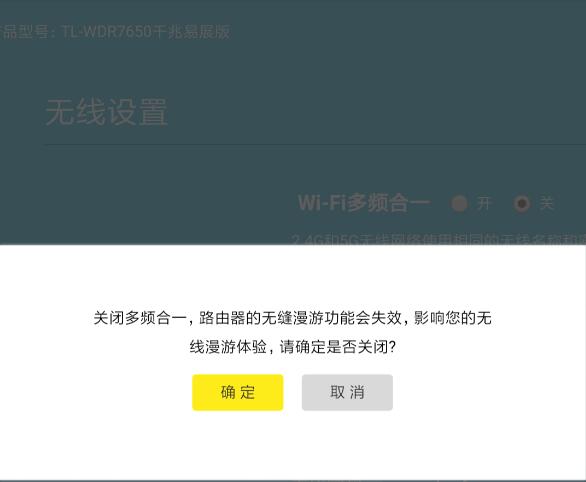The height and width of the screenshot is (482, 586).
Task: Click the partially hidden 2.4G和5G description text
Action: click(x=438, y=239)
